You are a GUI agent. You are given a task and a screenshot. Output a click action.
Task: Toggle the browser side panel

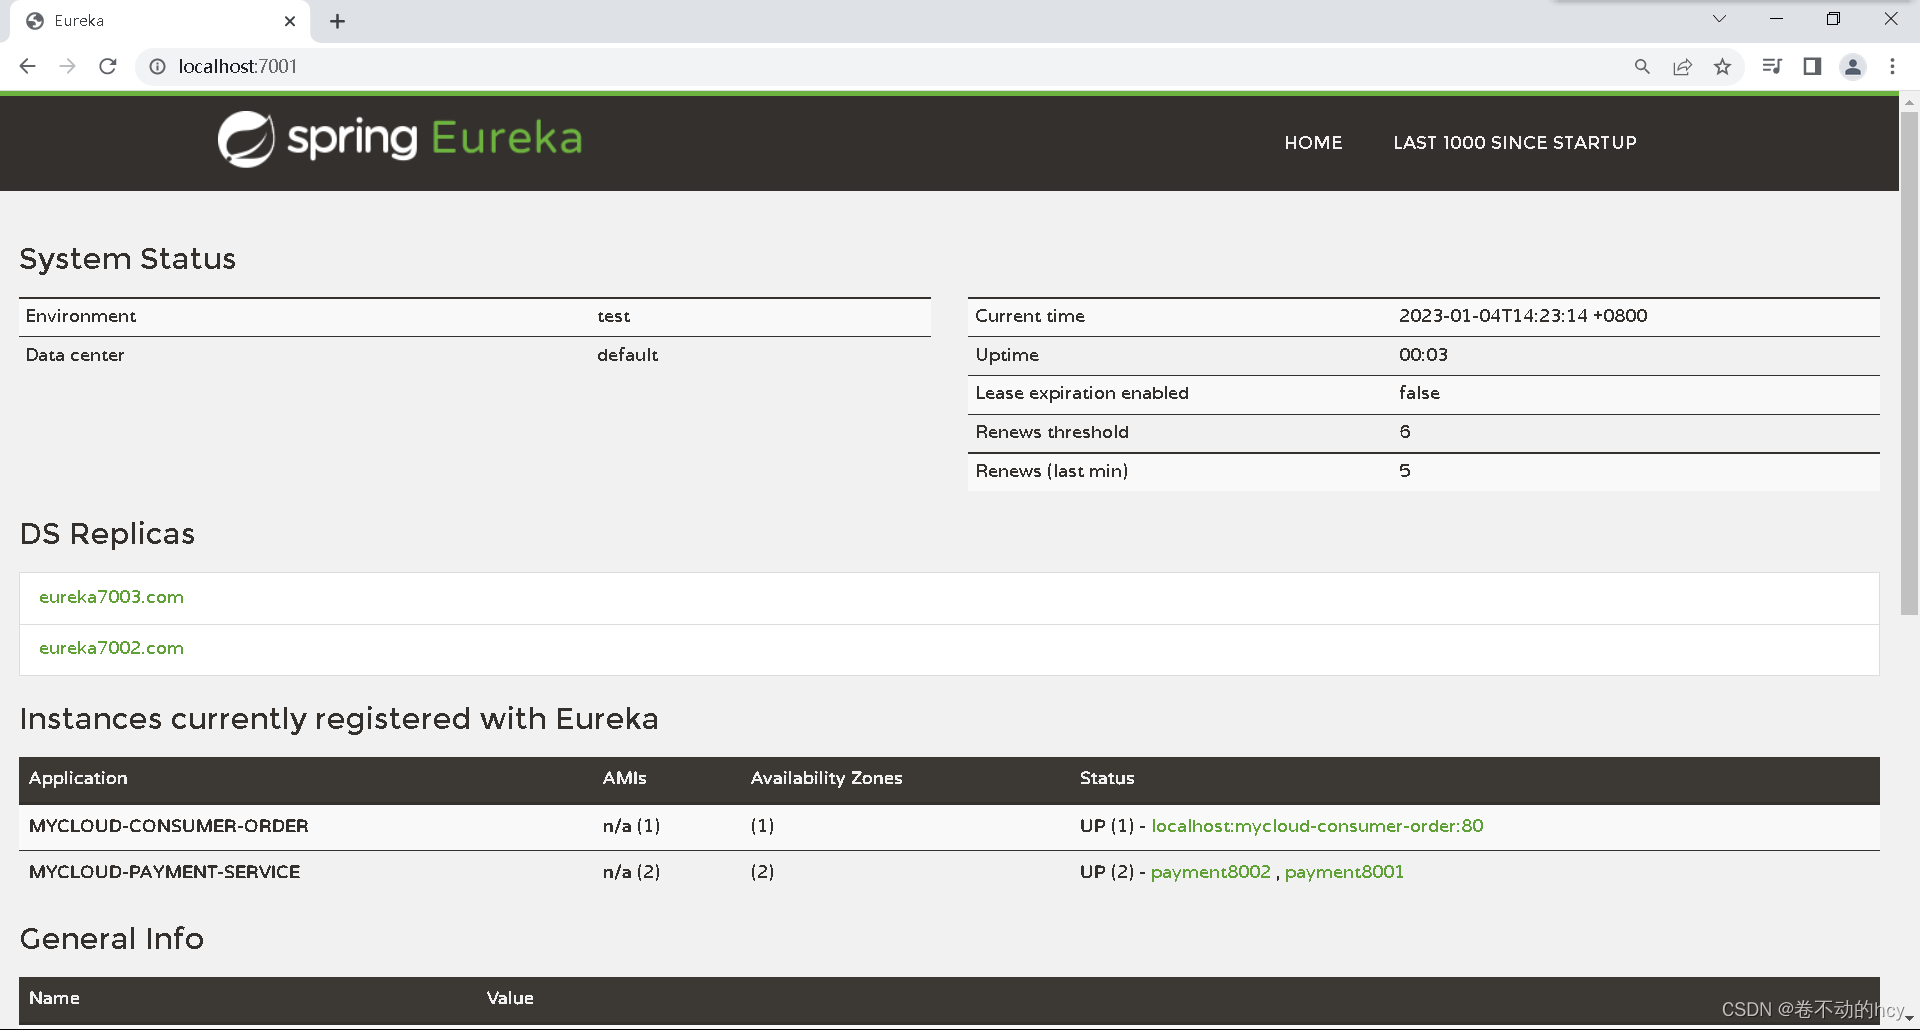[1812, 66]
